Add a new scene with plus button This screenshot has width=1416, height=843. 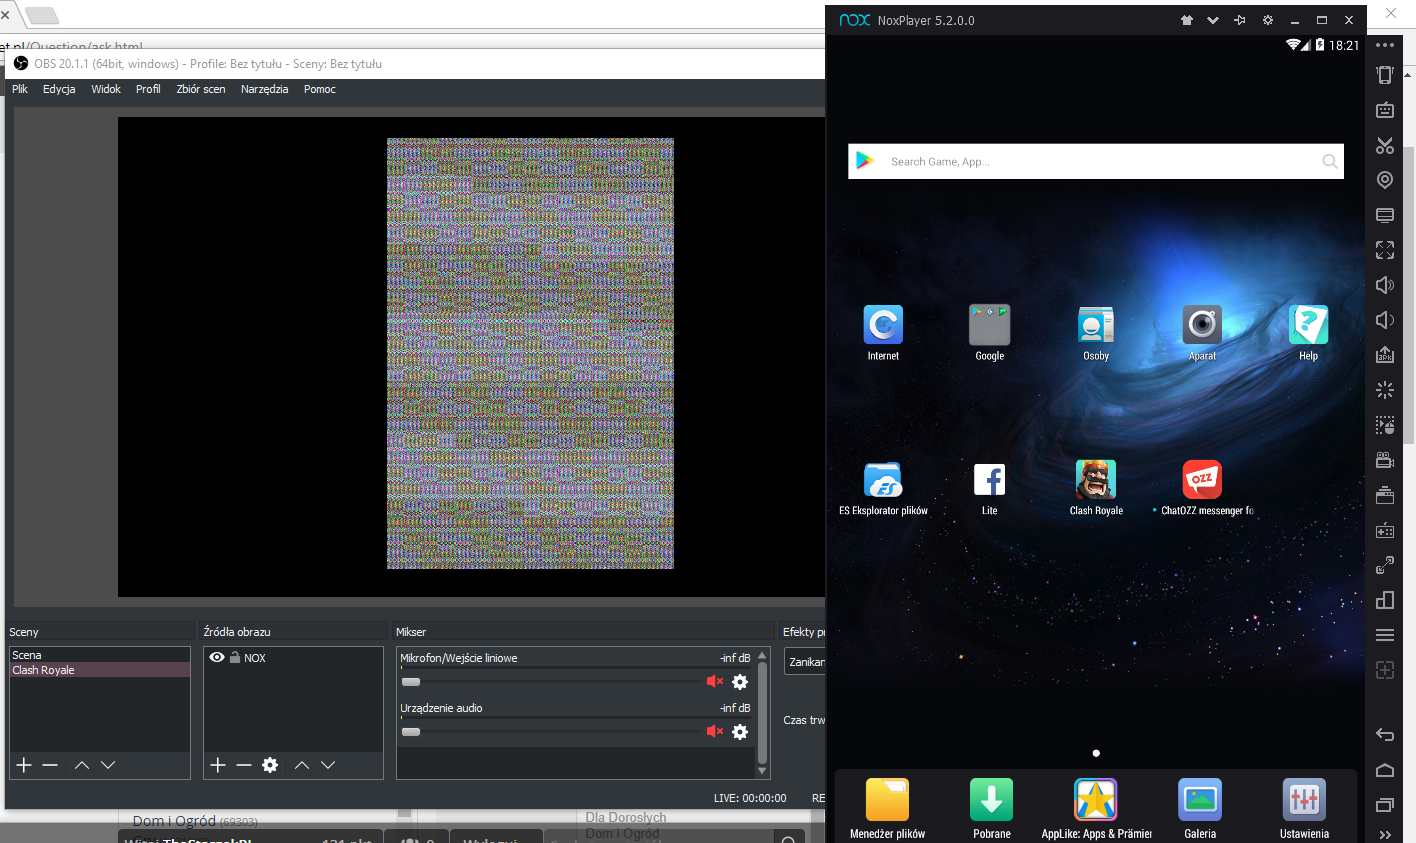[x=24, y=765]
